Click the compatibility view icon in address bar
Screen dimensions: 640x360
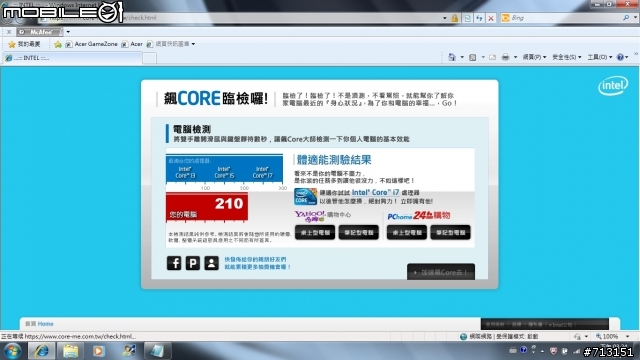(x=468, y=18)
